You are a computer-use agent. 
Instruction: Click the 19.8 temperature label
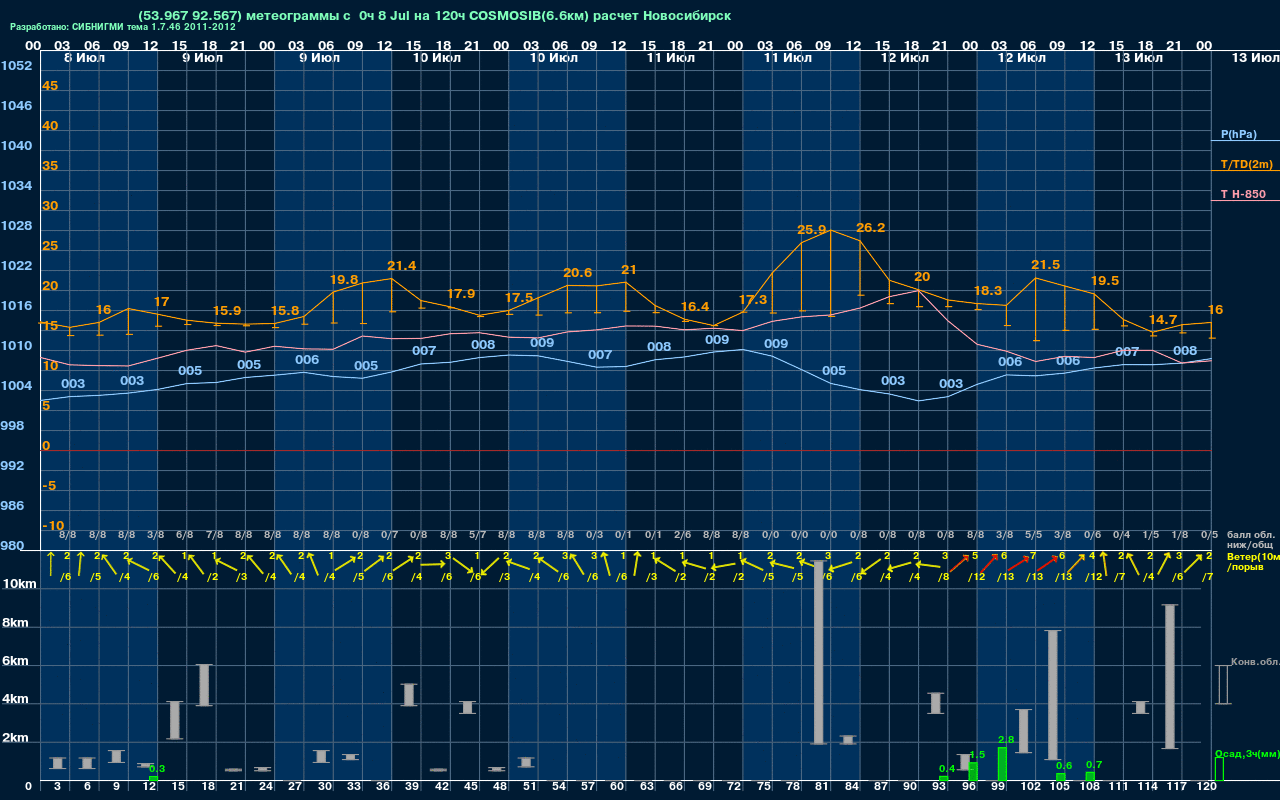click(344, 280)
